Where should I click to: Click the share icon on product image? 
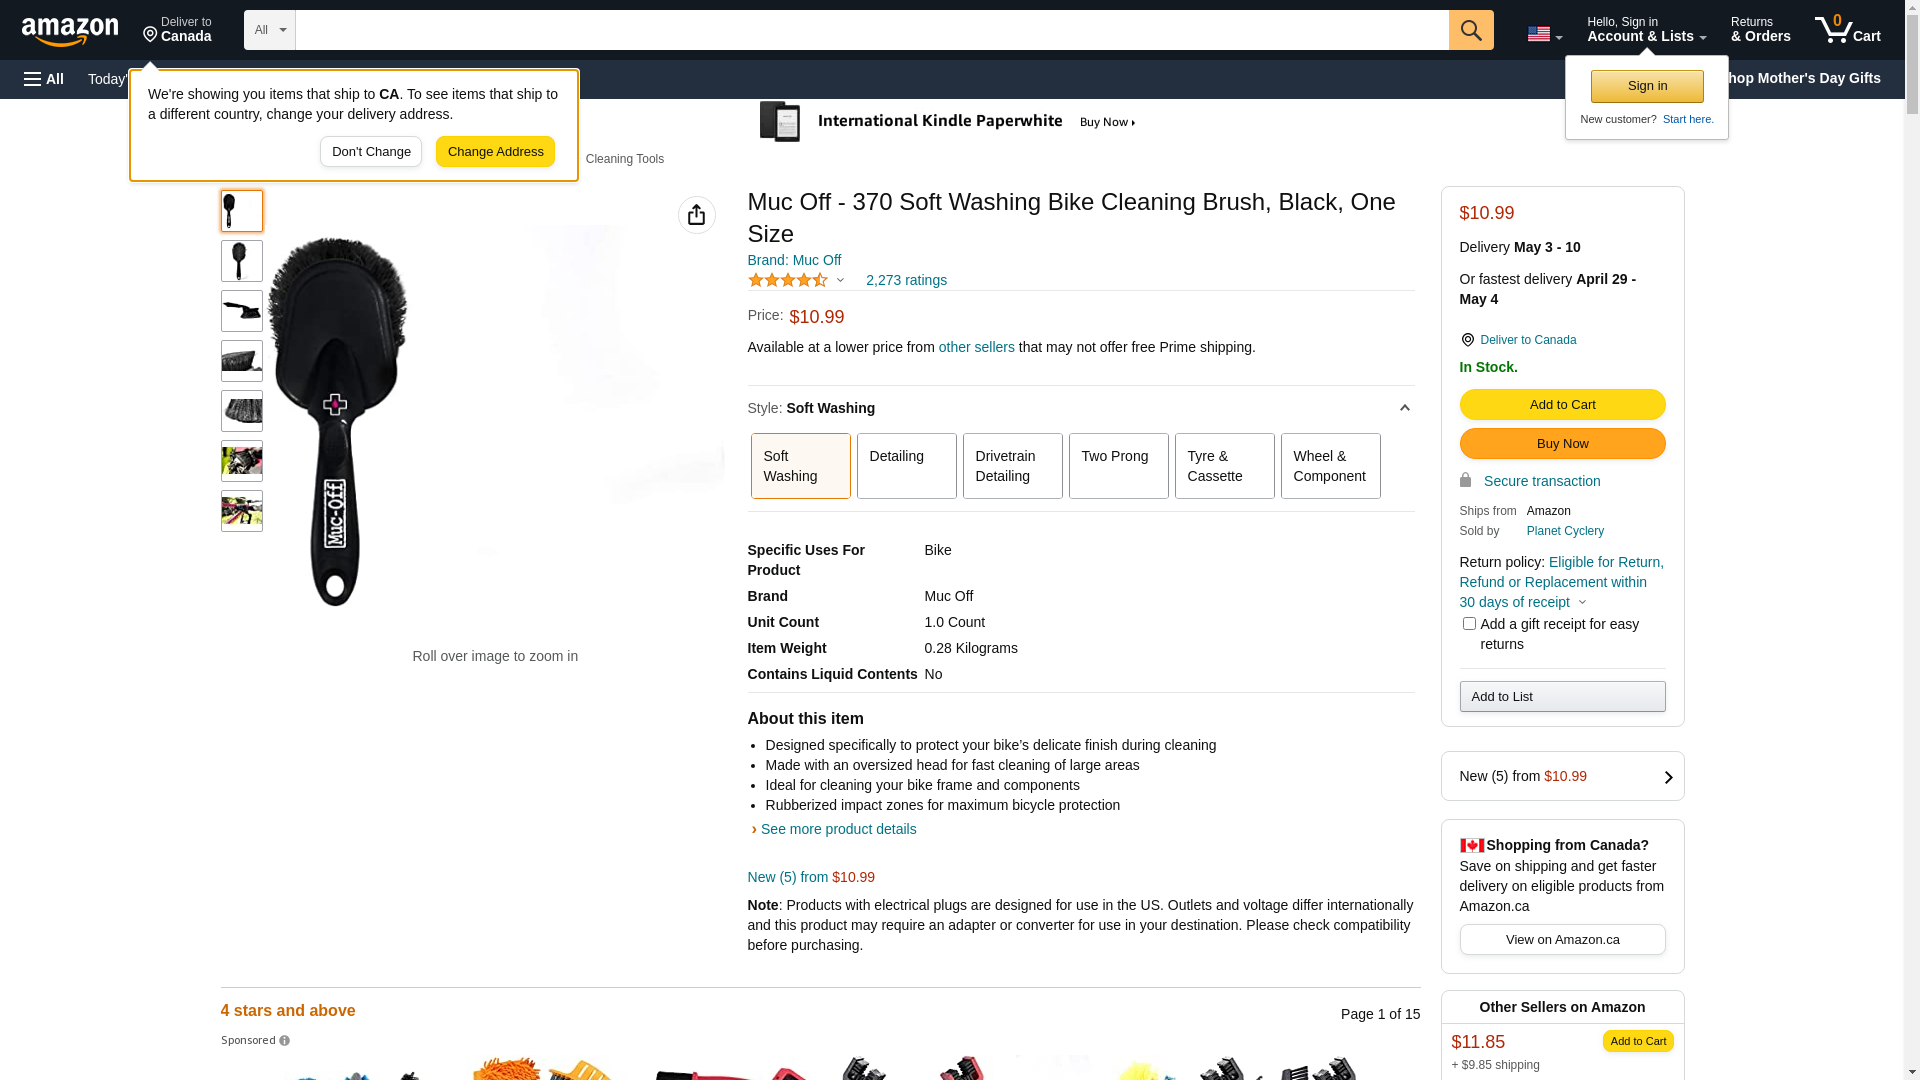(697, 215)
